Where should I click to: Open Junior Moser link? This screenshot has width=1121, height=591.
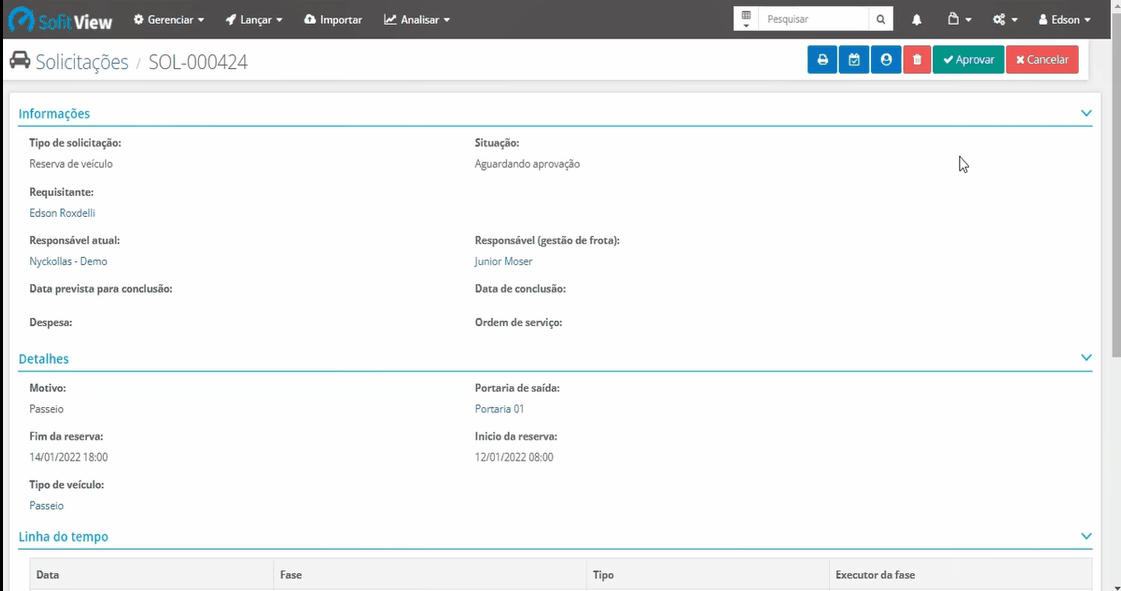503,262
